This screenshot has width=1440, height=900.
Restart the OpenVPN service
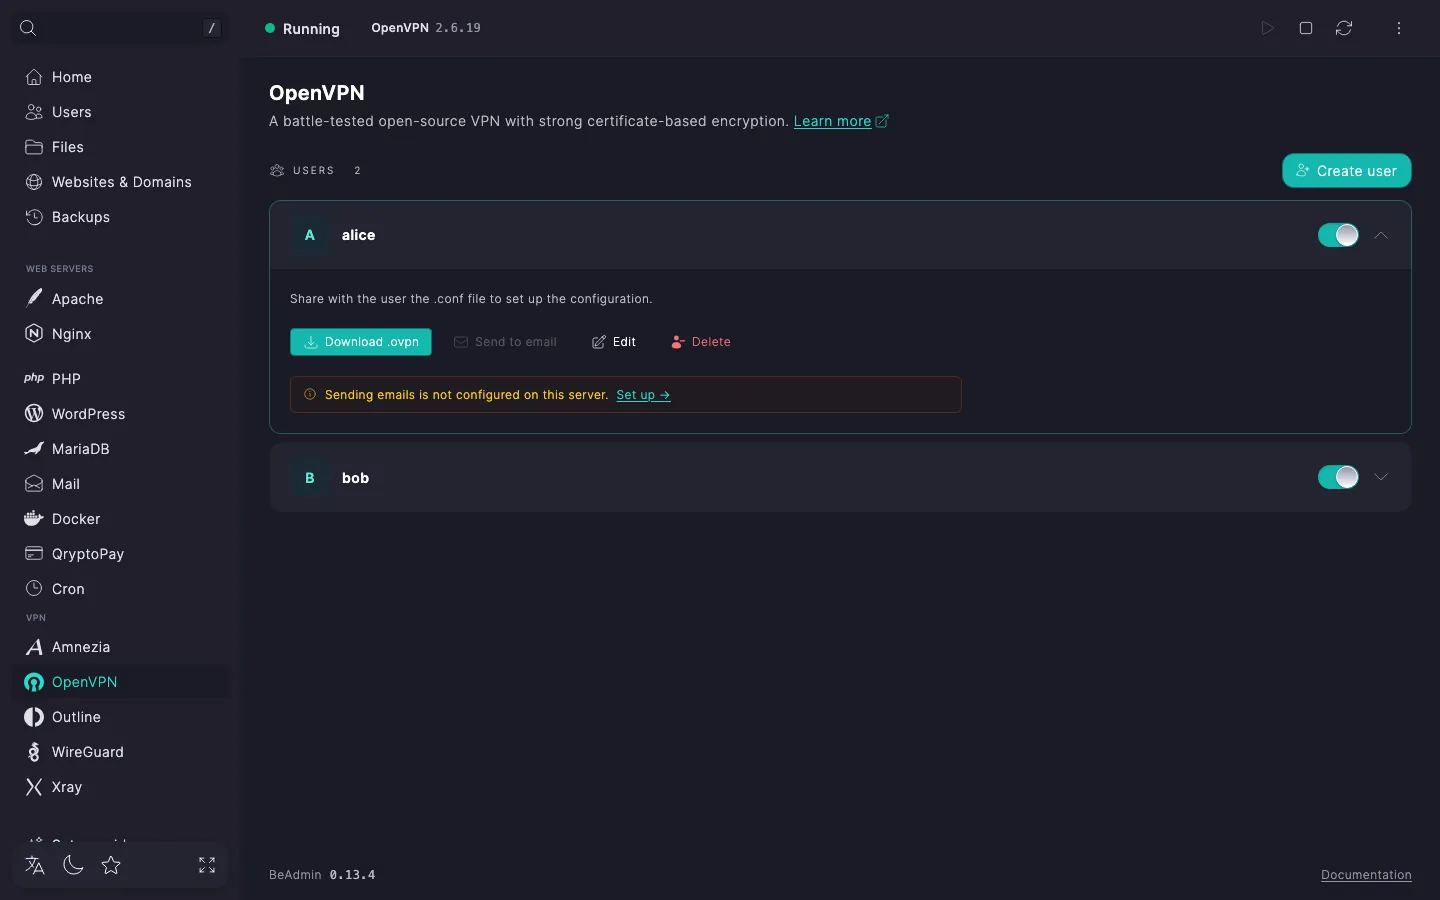[1344, 28]
